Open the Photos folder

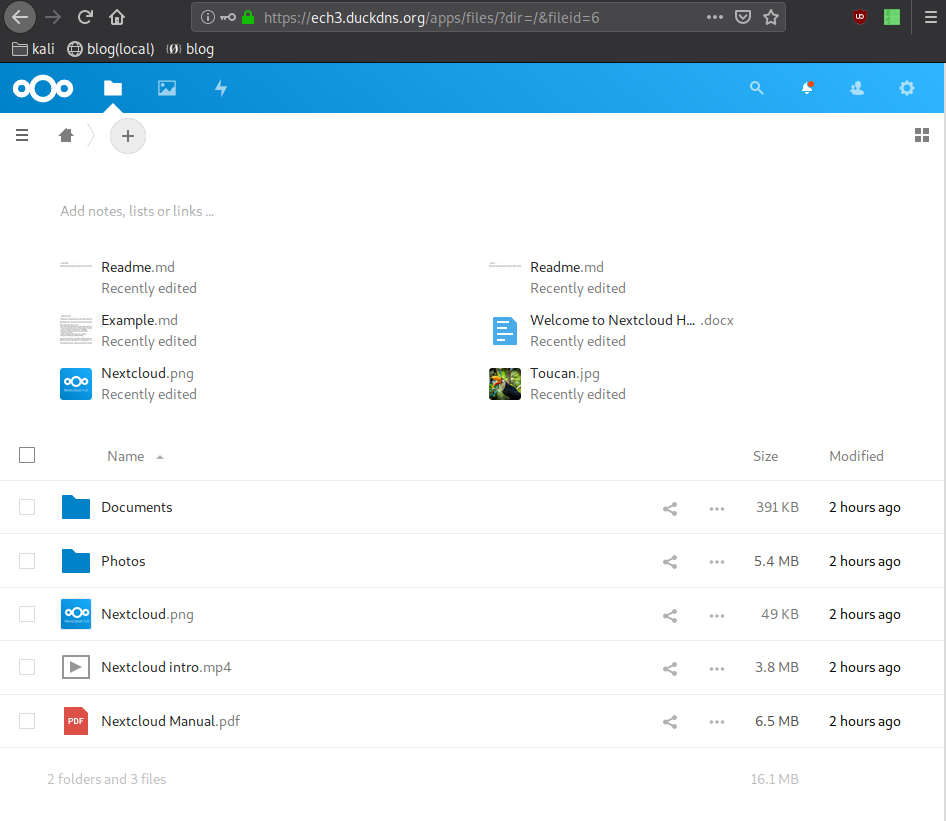tap(123, 561)
